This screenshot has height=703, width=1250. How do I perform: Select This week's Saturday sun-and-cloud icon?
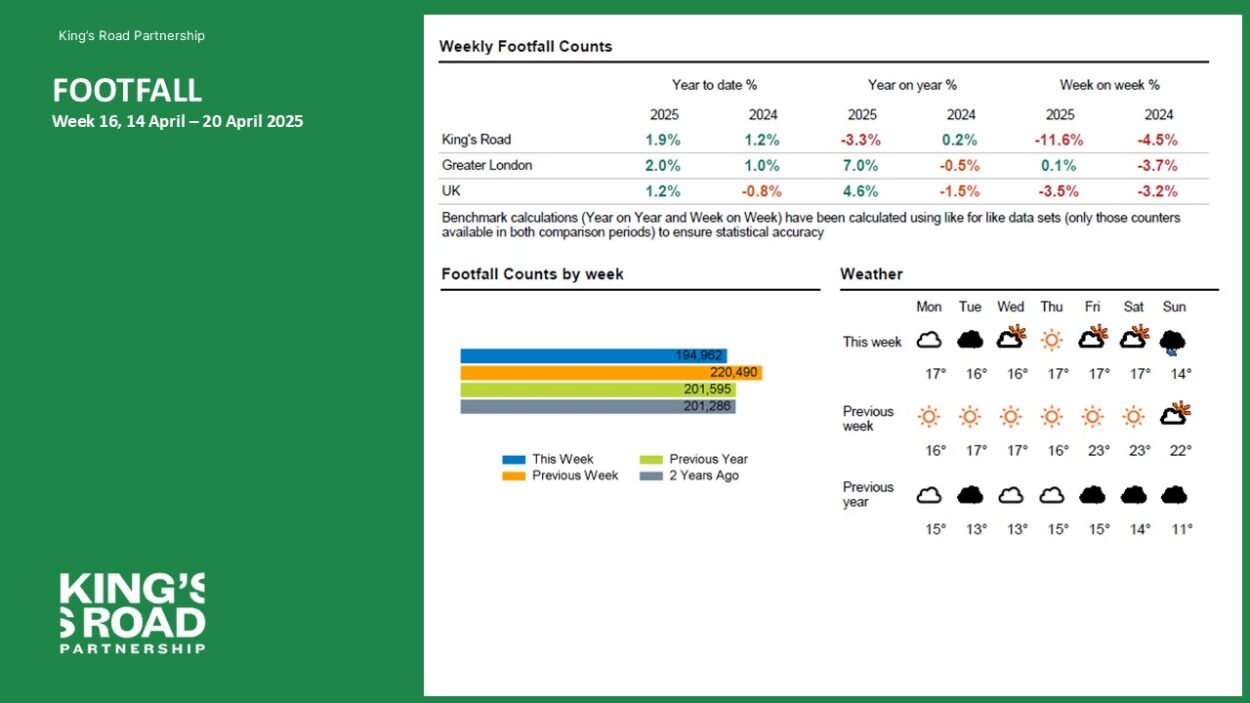coord(1134,337)
